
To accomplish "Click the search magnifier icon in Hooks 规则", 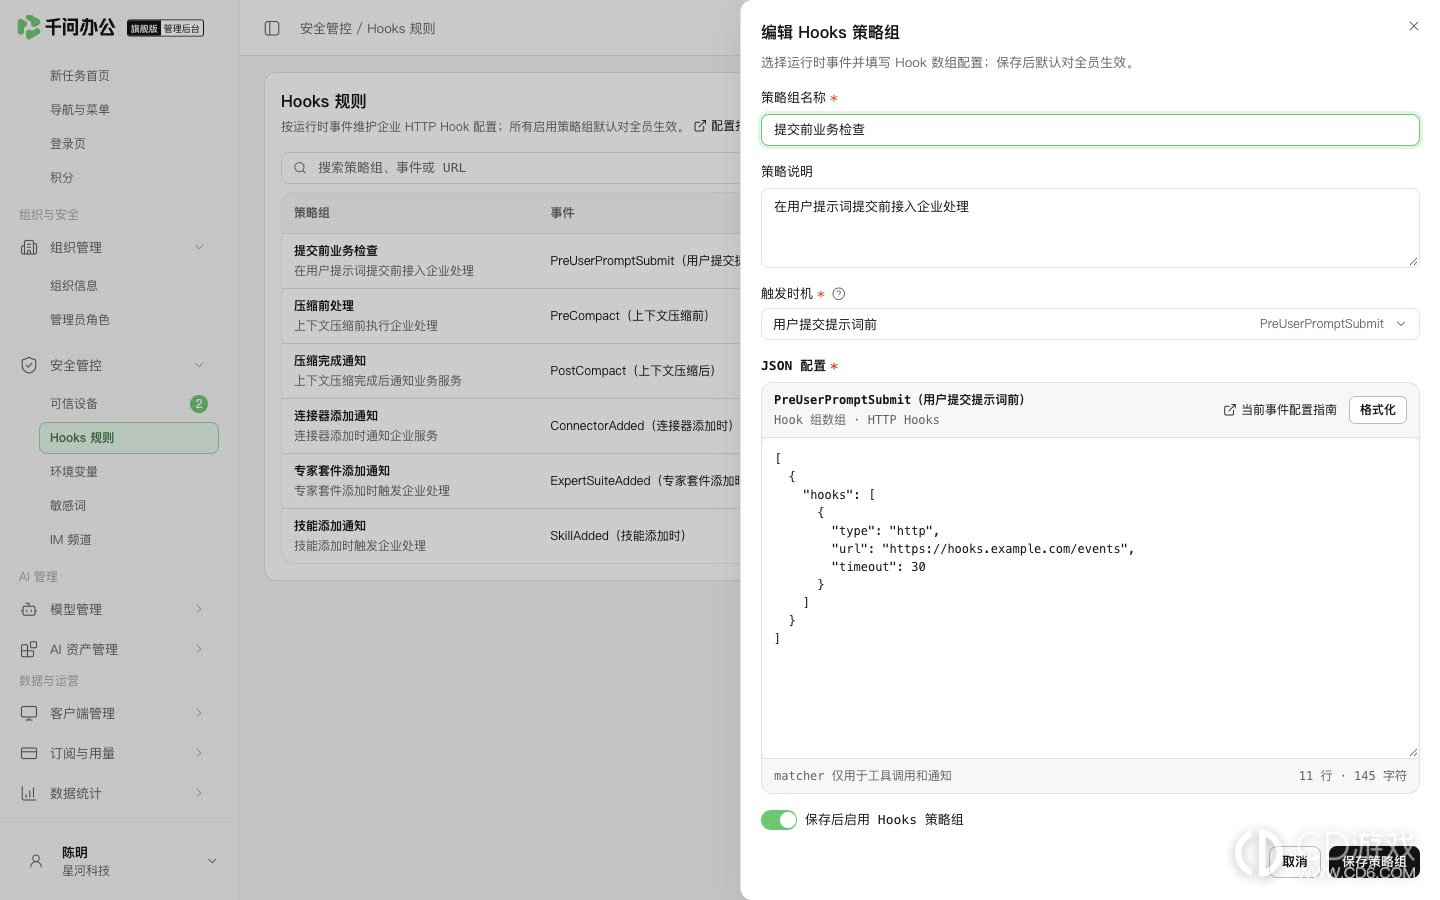I will coord(300,168).
